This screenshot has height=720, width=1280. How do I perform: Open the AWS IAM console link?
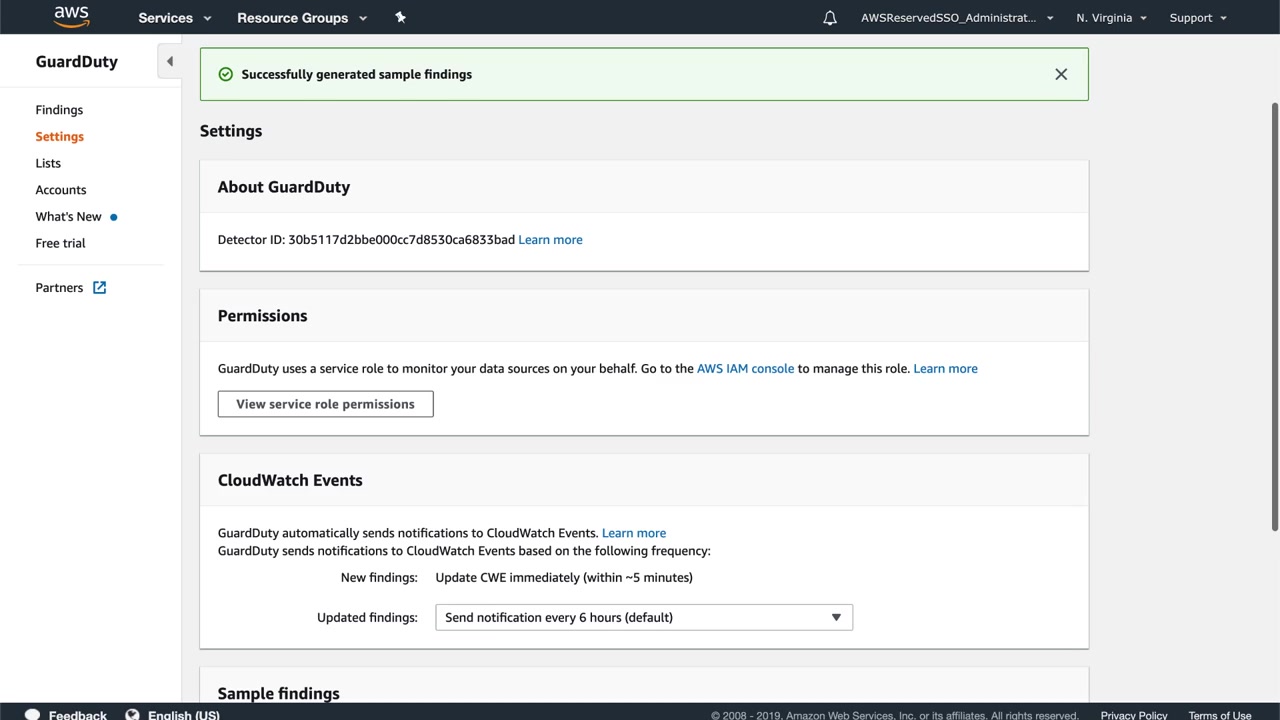745,369
